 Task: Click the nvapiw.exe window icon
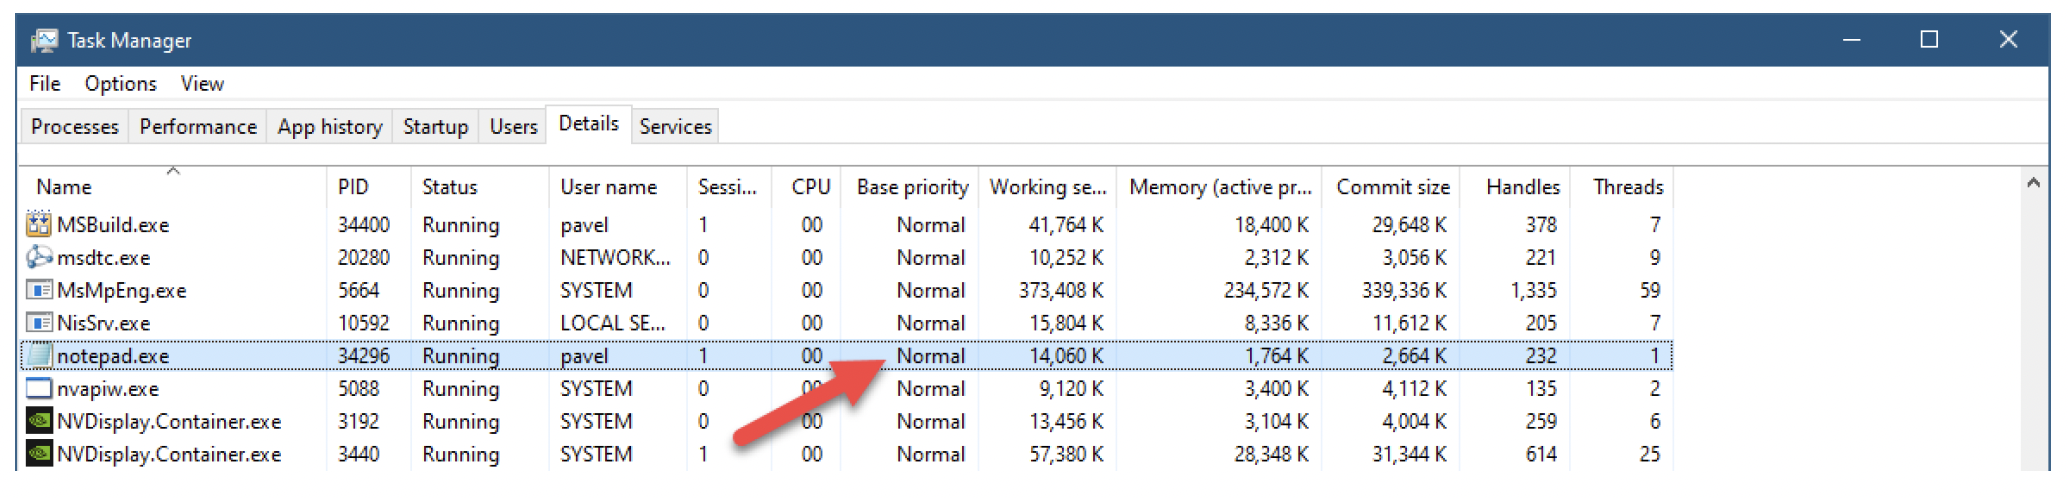click(x=39, y=388)
